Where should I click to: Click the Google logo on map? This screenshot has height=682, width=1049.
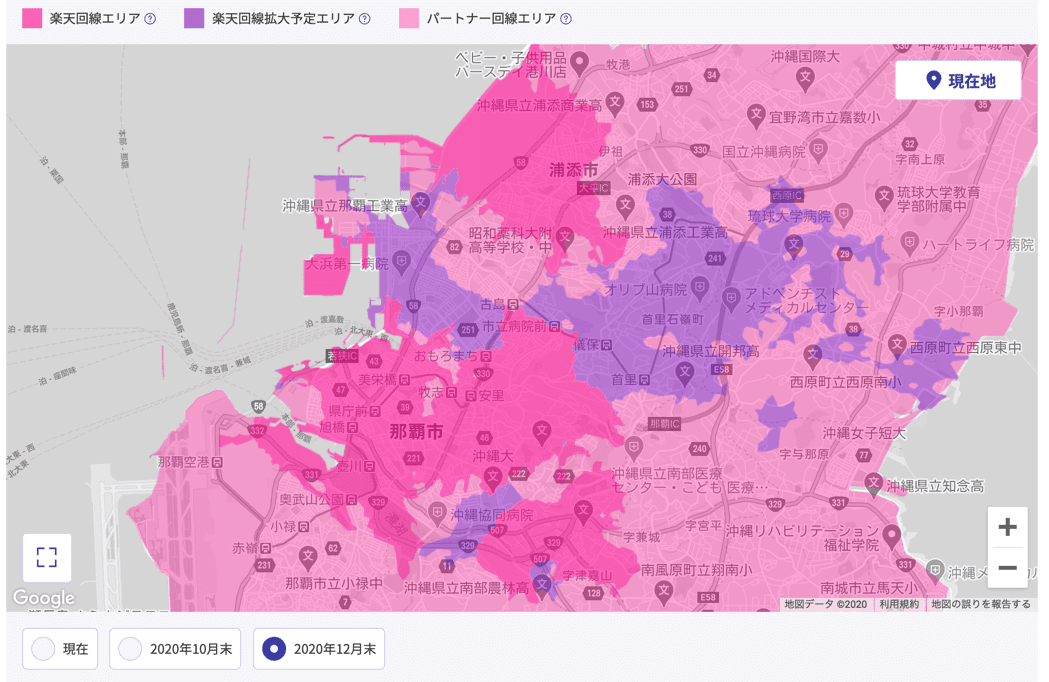(44, 598)
